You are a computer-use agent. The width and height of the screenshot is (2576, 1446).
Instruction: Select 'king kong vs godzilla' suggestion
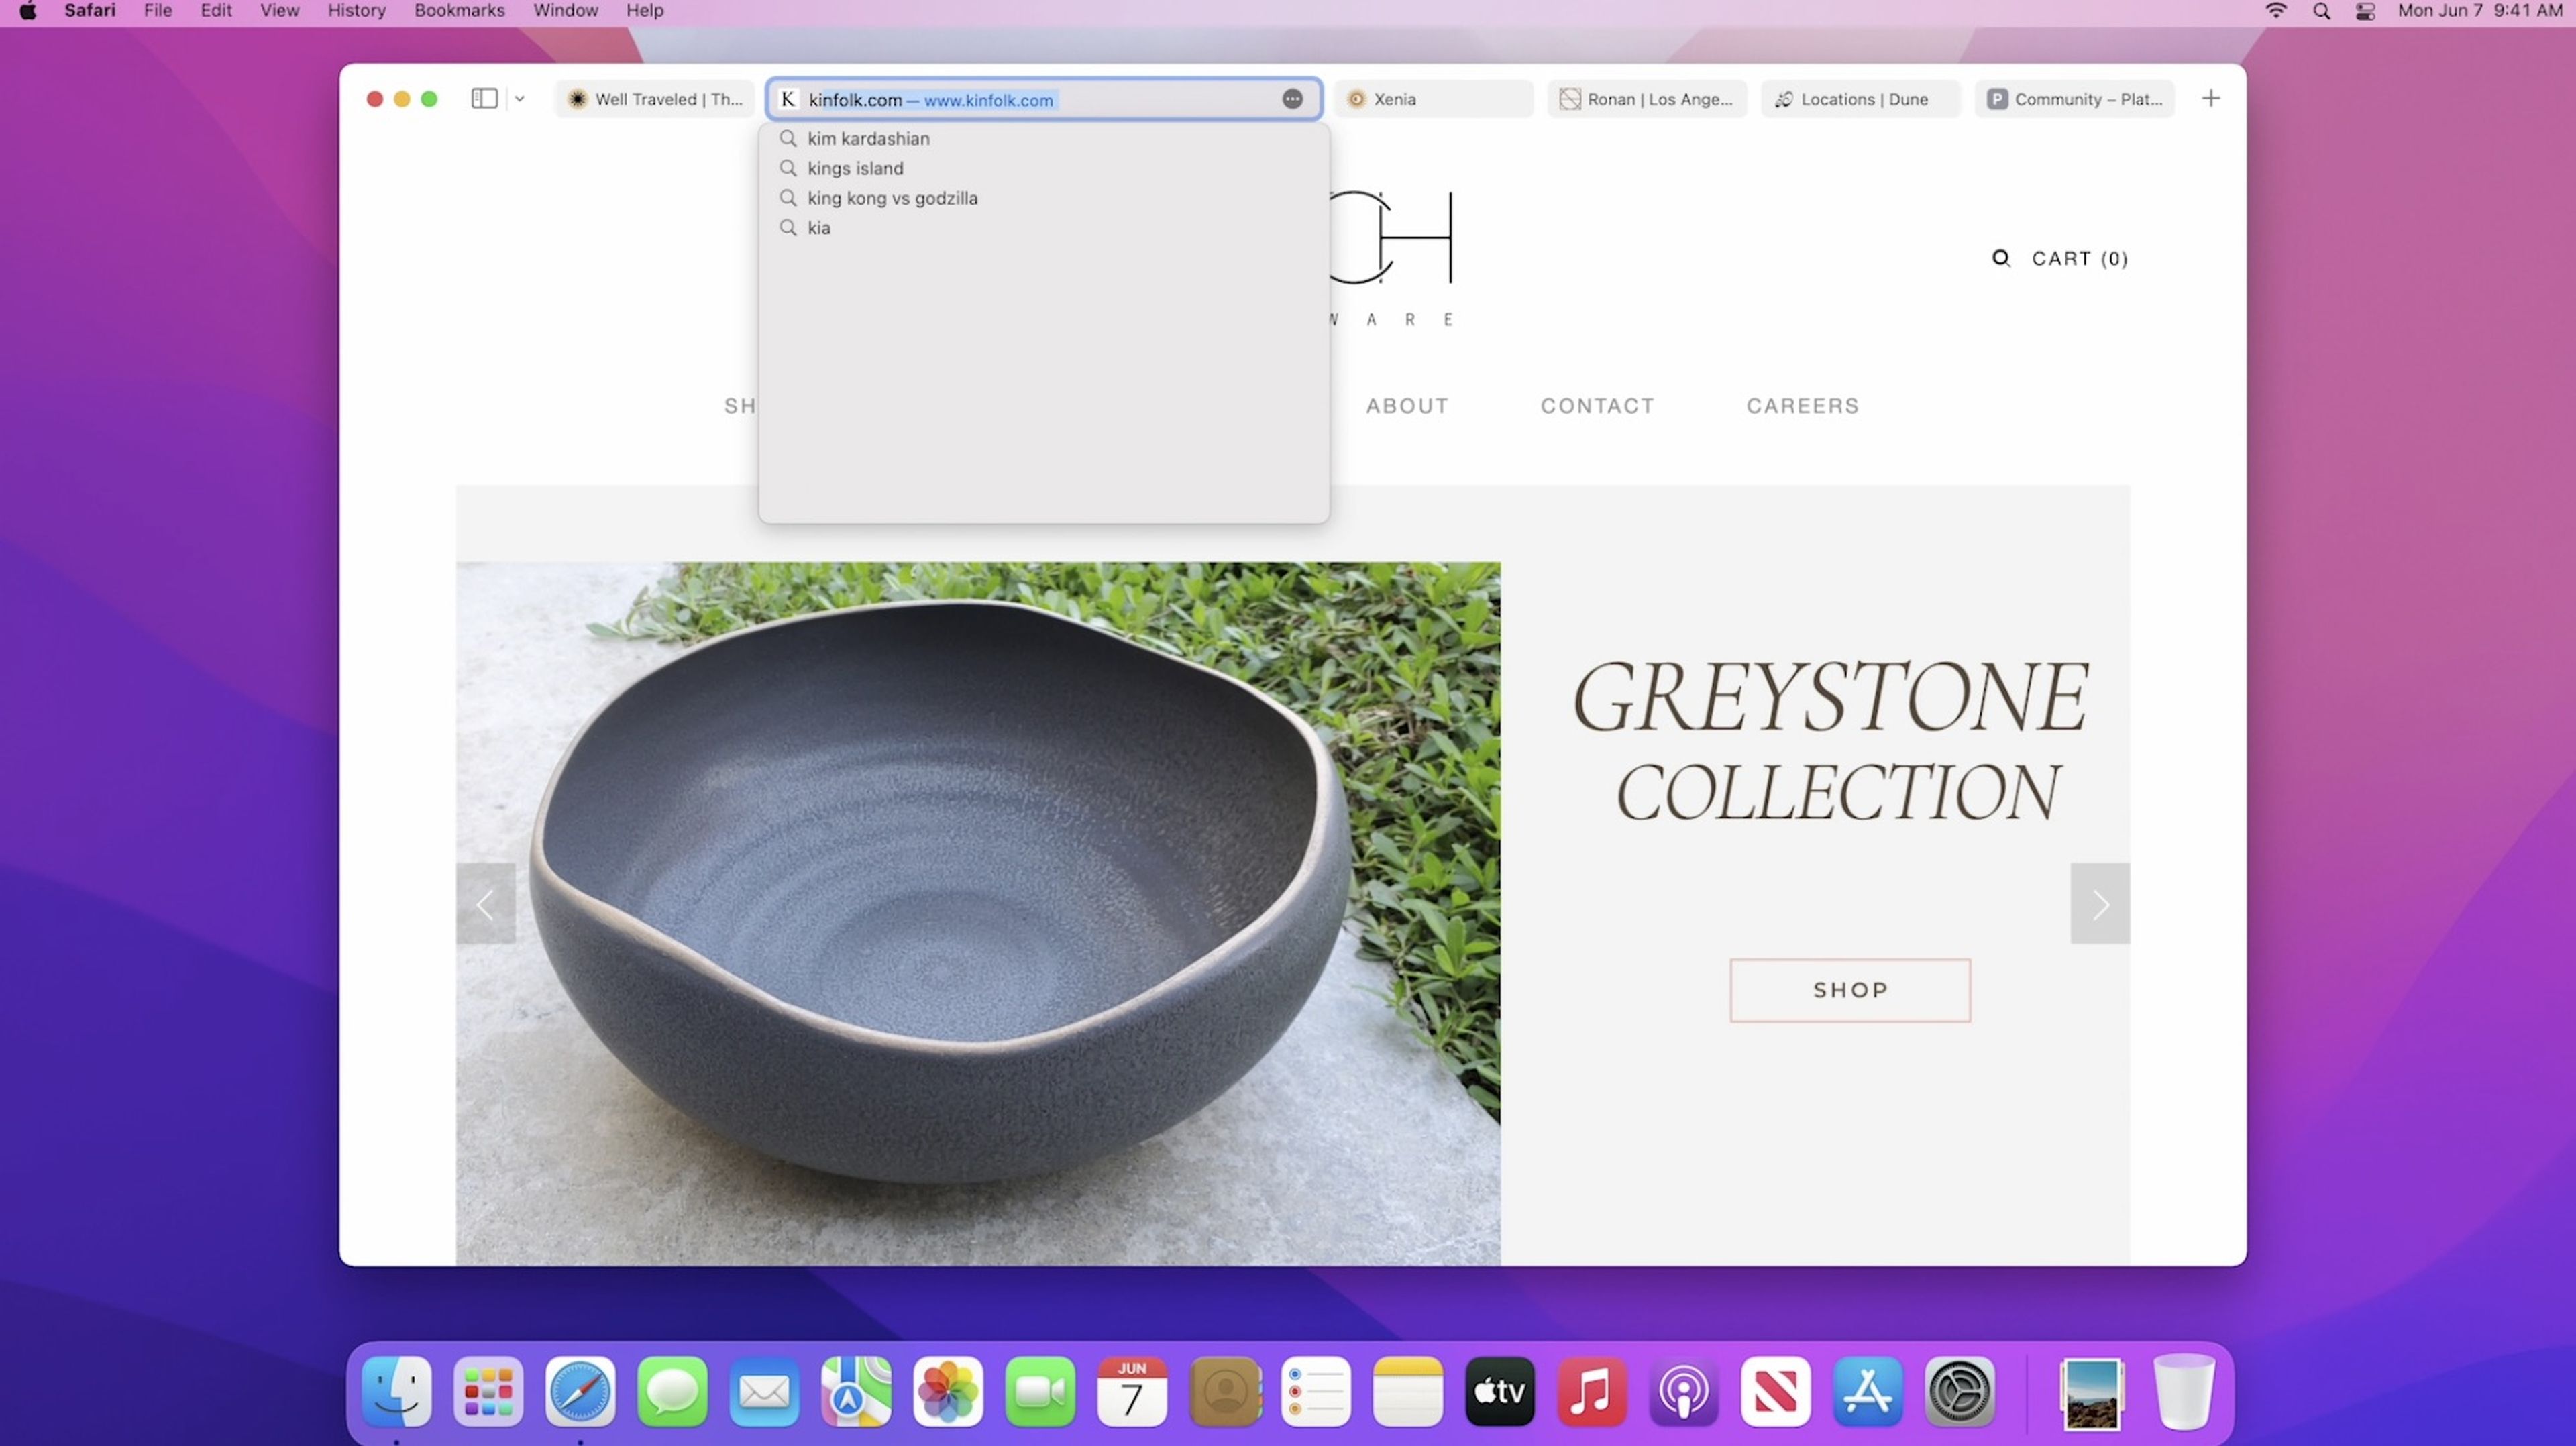coord(1043,198)
